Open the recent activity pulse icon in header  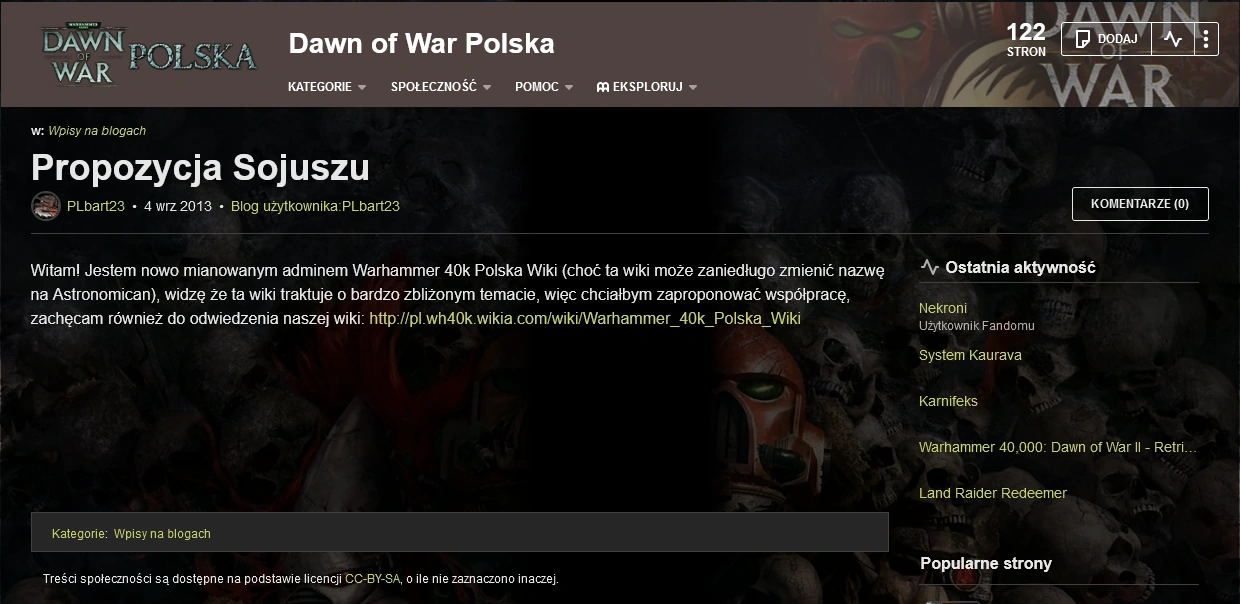tap(1173, 39)
